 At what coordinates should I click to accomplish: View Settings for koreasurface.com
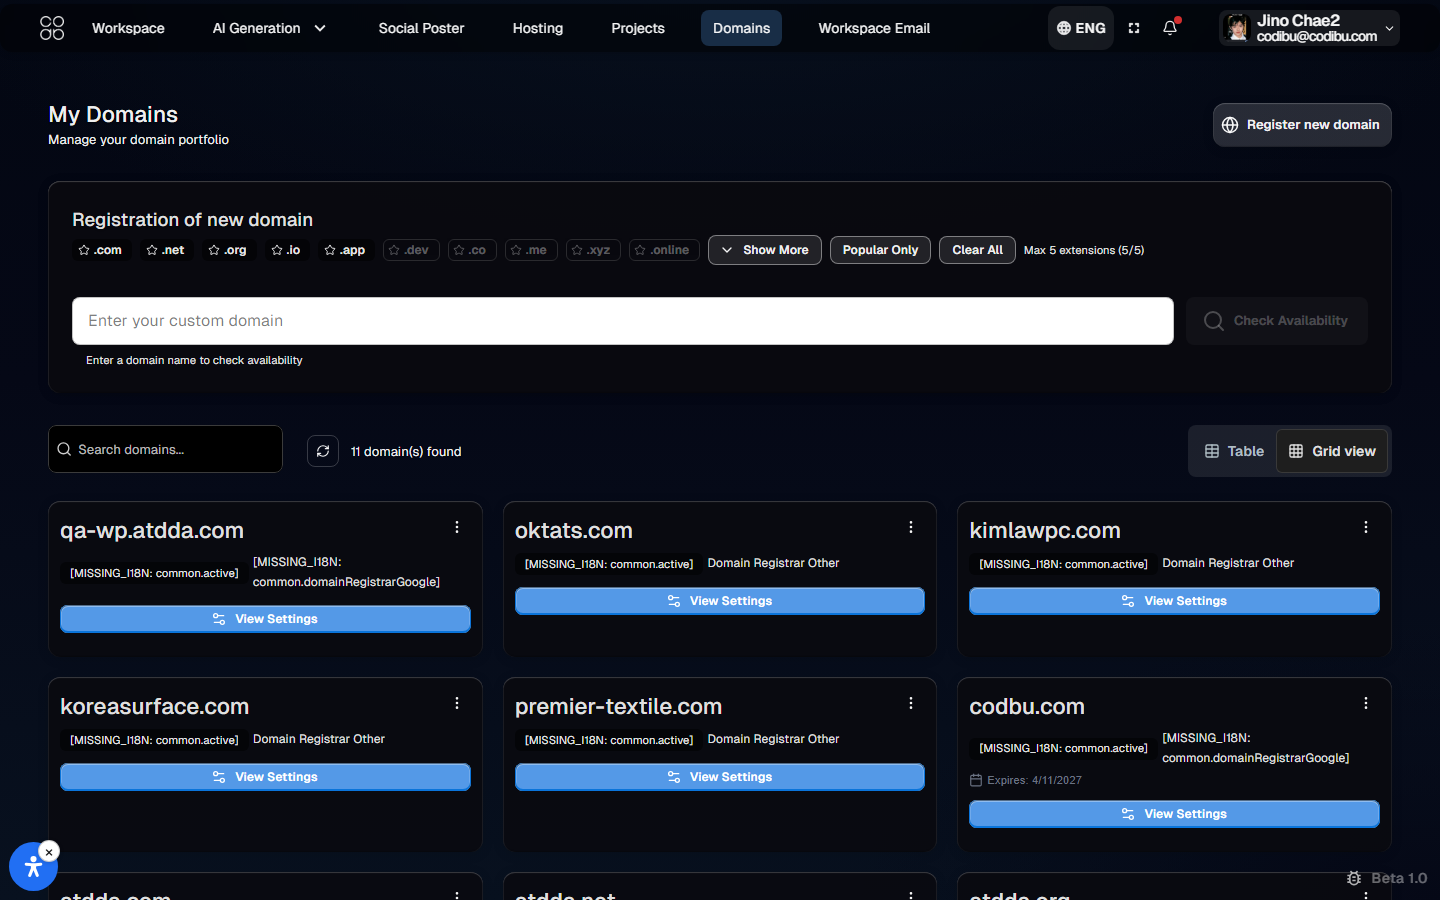pos(265,777)
